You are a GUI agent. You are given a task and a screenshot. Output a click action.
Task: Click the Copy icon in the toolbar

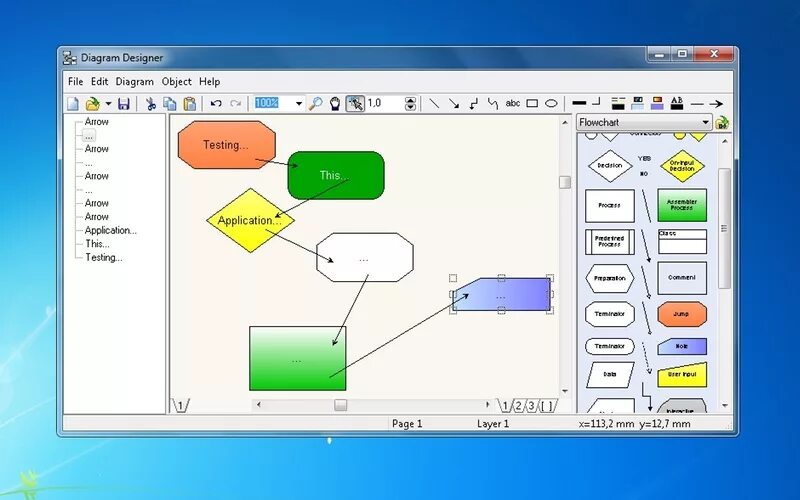pos(170,104)
